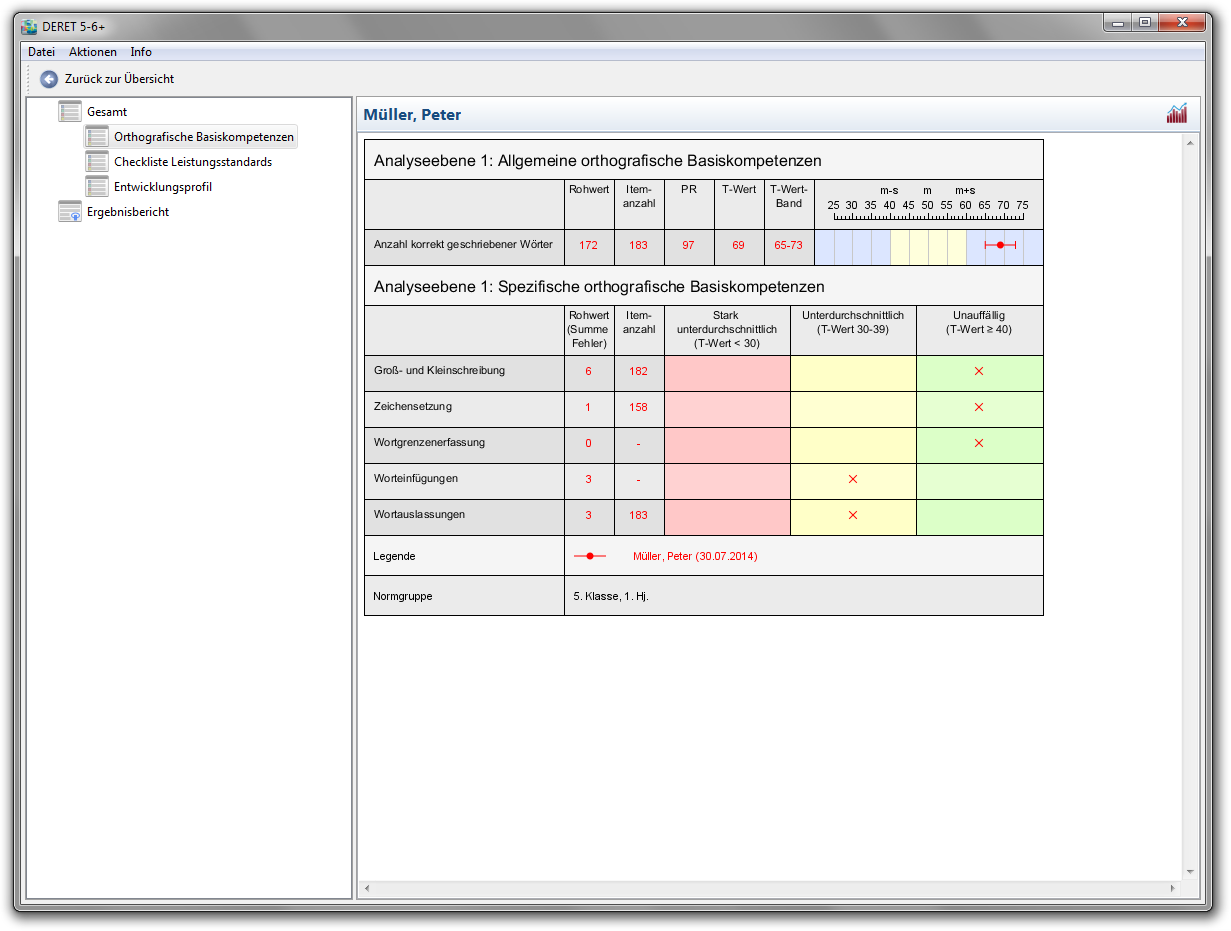1231x931 pixels.
Task: Click Itemanzahl value 158
Action: tap(638, 407)
